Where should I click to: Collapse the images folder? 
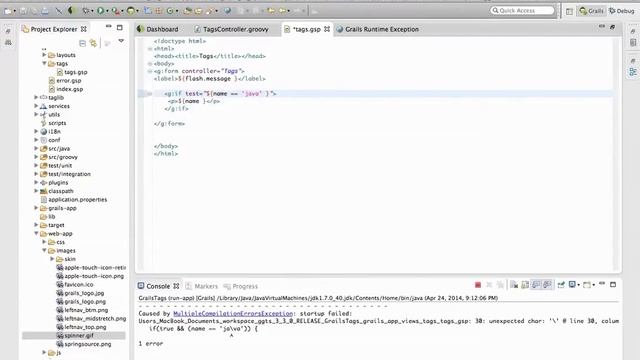click(44, 250)
